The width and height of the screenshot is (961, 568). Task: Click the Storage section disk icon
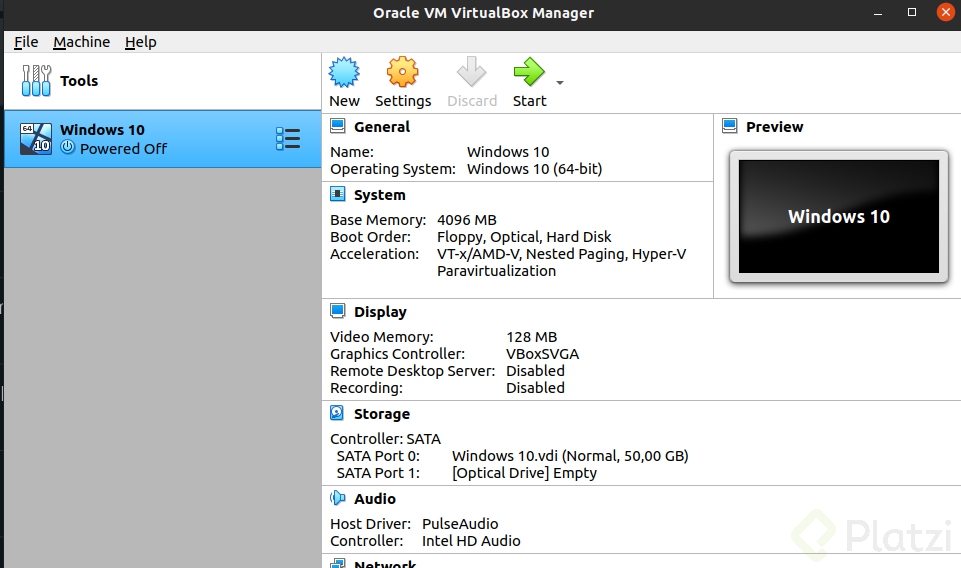pyautogui.click(x=337, y=413)
